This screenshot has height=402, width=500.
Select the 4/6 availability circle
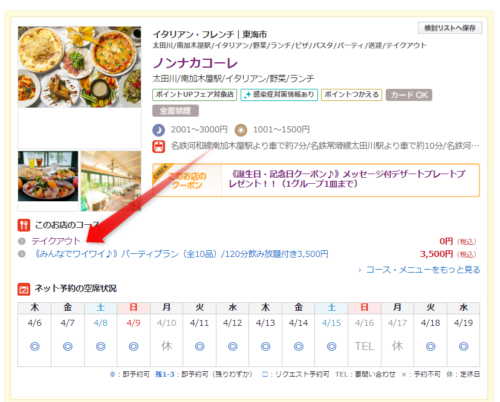pyautogui.click(x=35, y=347)
